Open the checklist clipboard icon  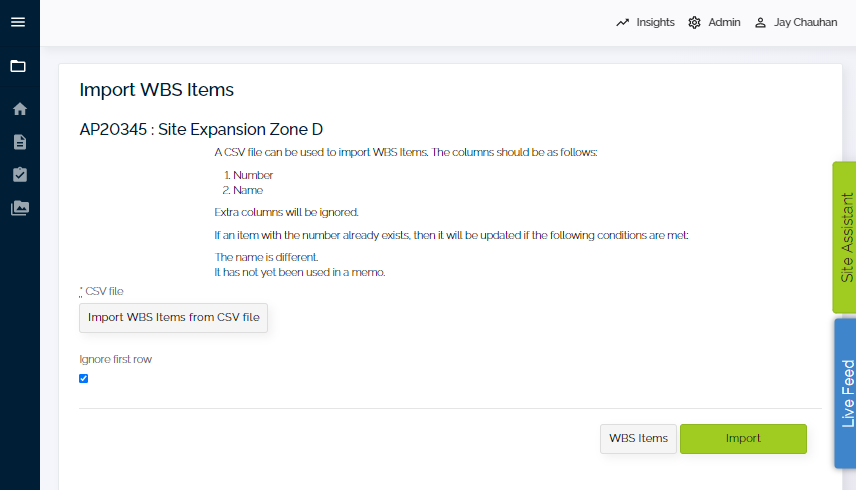click(x=20, y=175)
